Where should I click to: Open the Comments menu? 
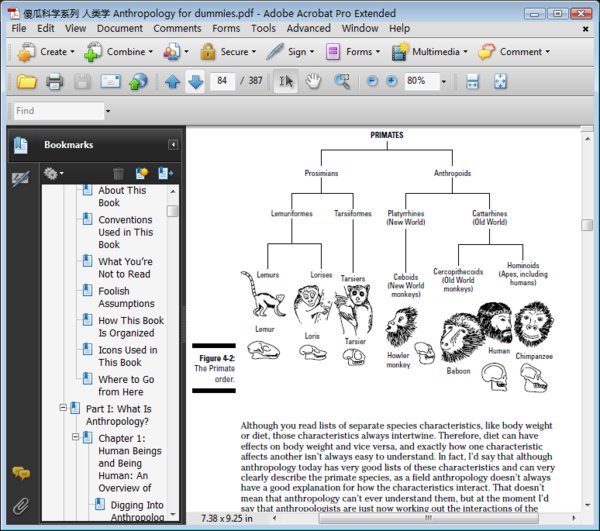pos(177,28)
